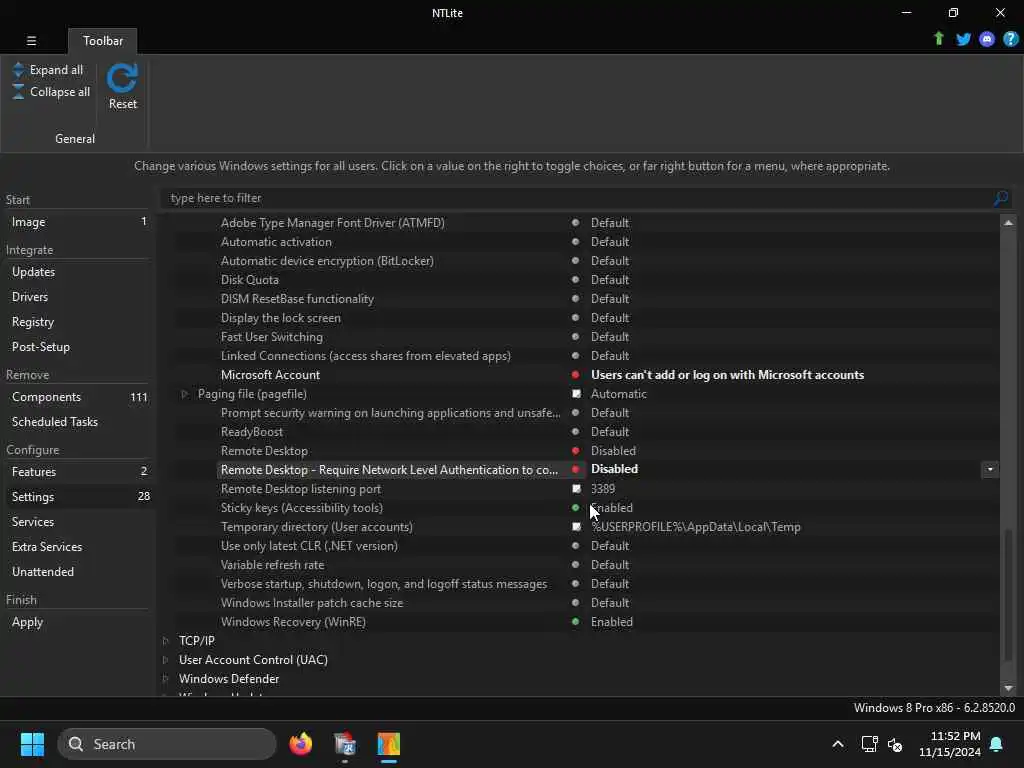Image resolution: width=1024 pixels, height=768 pixels.
Task: Toggle the Disk Quota status dot
Action: [x=575, y=280]
